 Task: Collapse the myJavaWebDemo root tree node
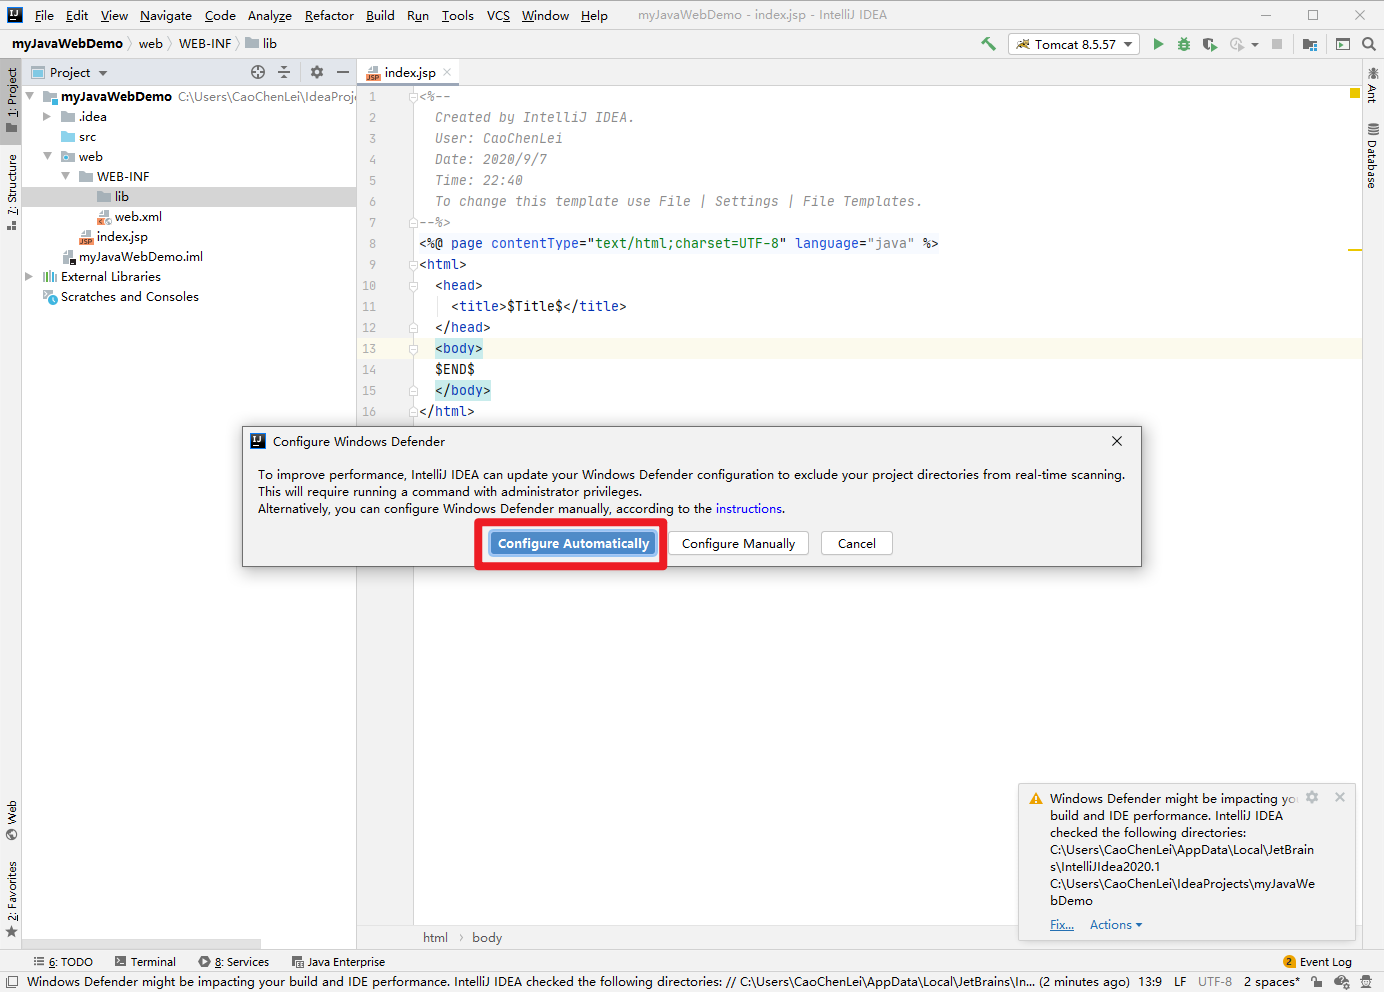29,96
